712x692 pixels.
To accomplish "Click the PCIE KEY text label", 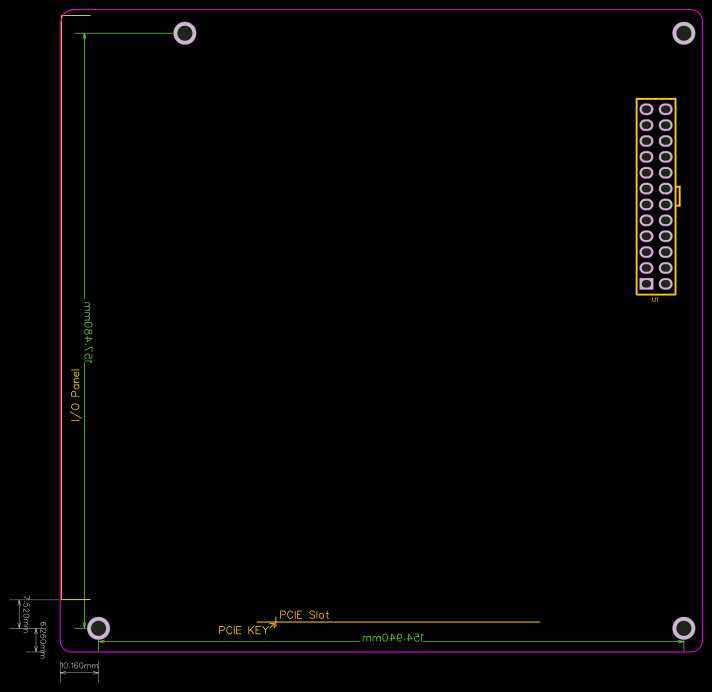I will point(242,631).
